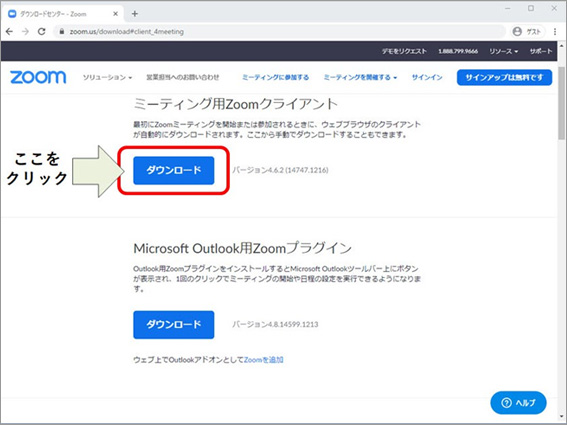Click サインイン link
The width and height of the screenshot is (567, 425).
click(427, 77)
